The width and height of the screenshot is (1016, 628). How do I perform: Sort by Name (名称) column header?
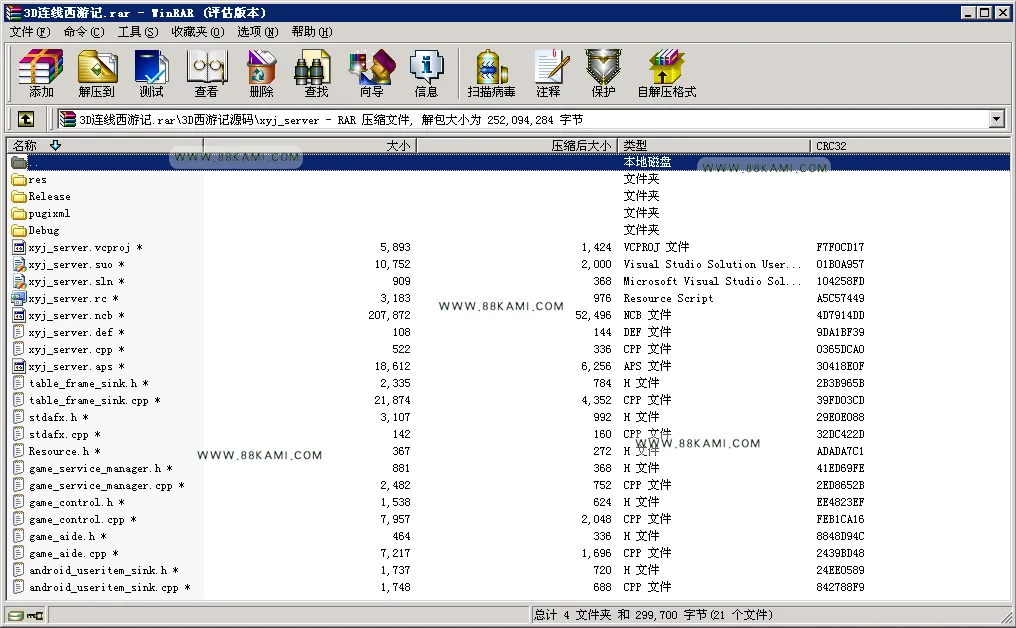[x=105, y=146]
